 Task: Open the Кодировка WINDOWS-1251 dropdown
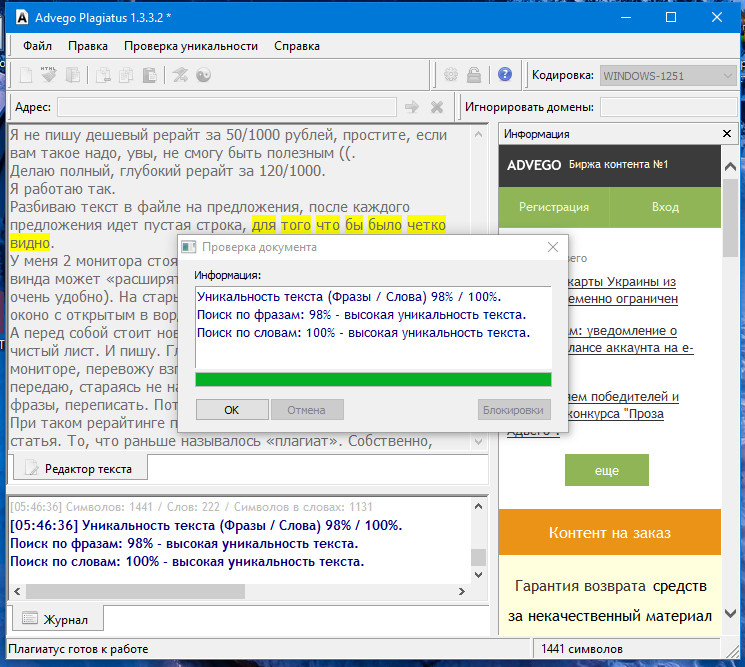point(668,76)
